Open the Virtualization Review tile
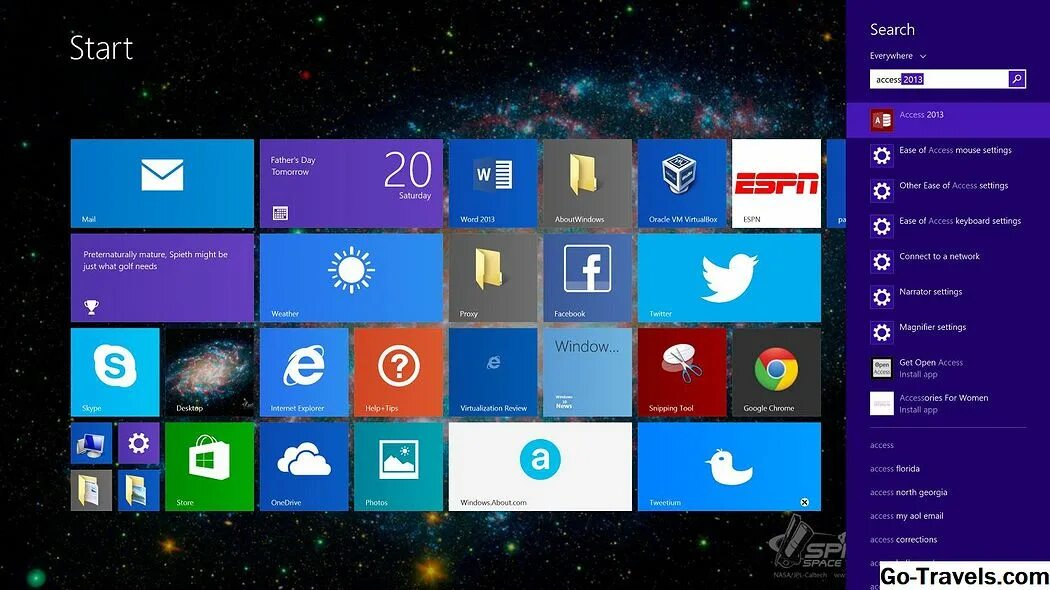The width and height of the screenshot is (1050, 590). coord(493,372)
